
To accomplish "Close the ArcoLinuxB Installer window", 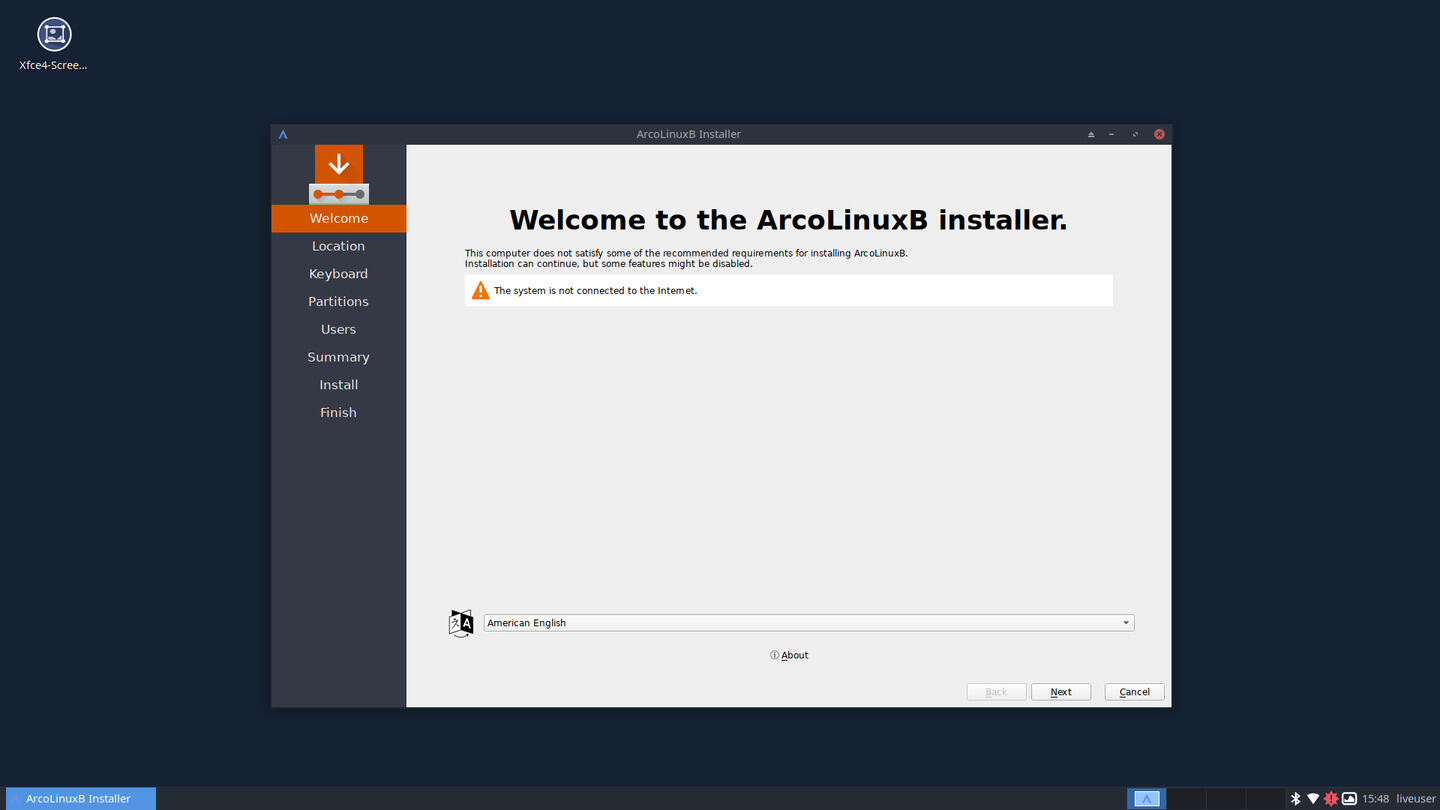I will pyautogui.click(x=1159, y=134).
